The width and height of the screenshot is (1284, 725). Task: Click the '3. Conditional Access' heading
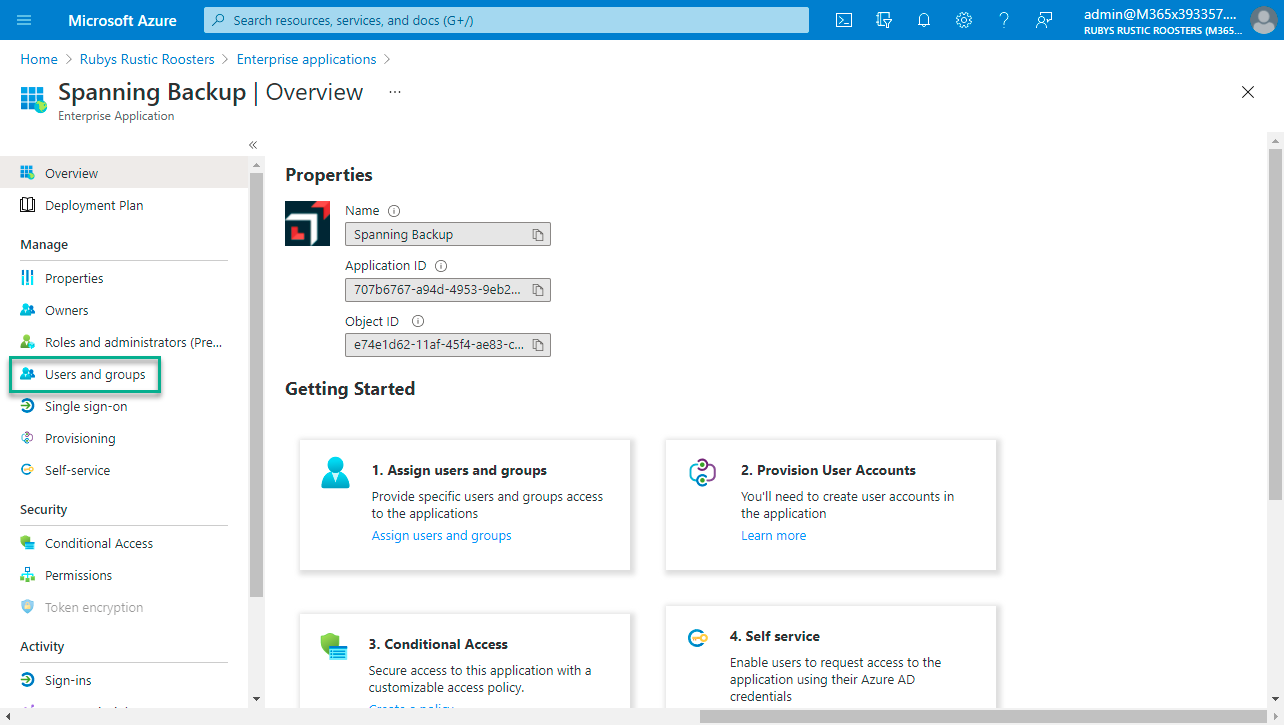click(438, 644)
